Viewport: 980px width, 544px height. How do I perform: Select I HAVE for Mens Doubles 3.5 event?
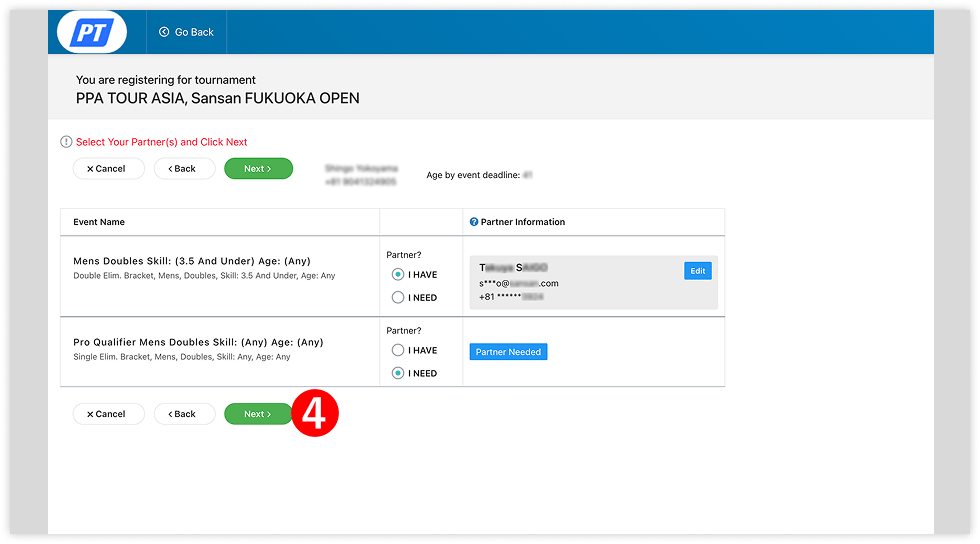pyautogui.click(x=398, y=274)
